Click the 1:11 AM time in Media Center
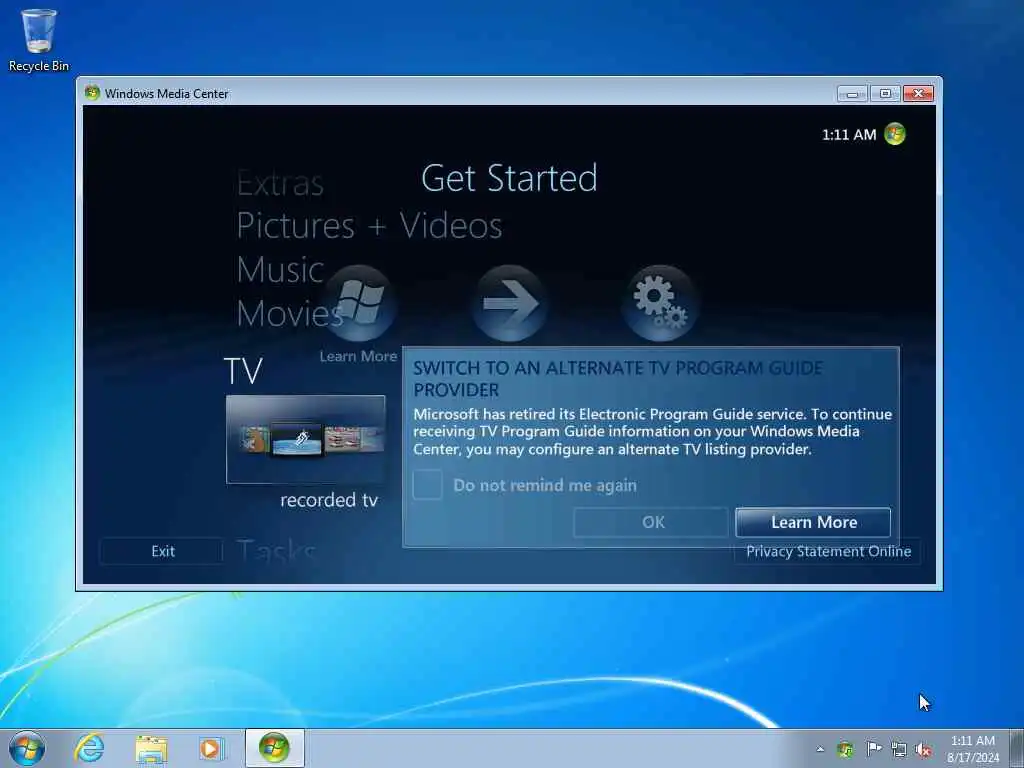The height and width of the screenshot is (768, 1024). [x=848, y=135]
